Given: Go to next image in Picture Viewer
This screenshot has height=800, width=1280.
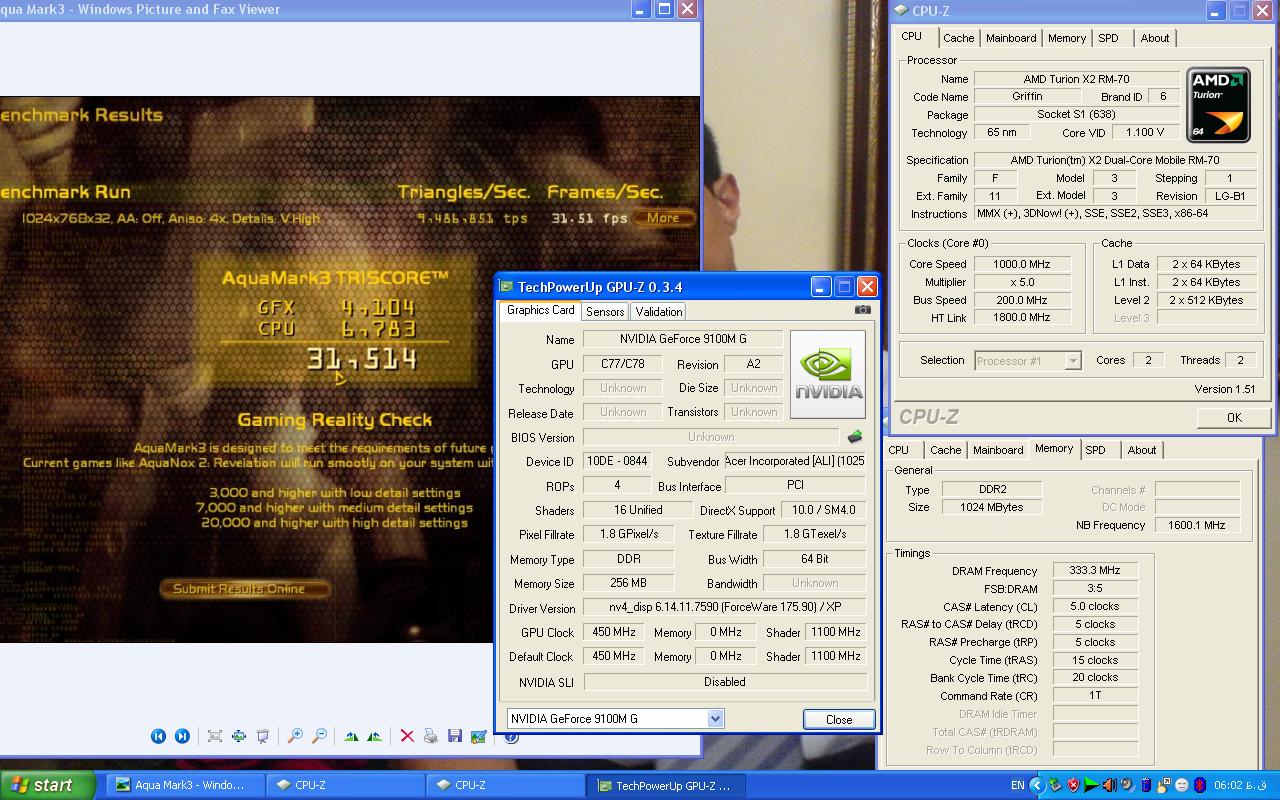Looking at the screenshot, I should 182,736.
